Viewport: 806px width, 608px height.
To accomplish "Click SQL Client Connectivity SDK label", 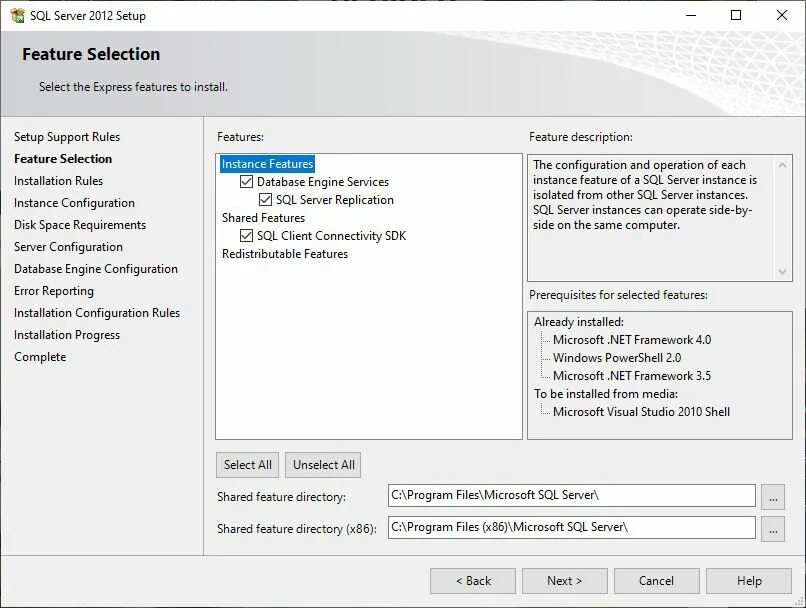I will [x=332, y=236].
